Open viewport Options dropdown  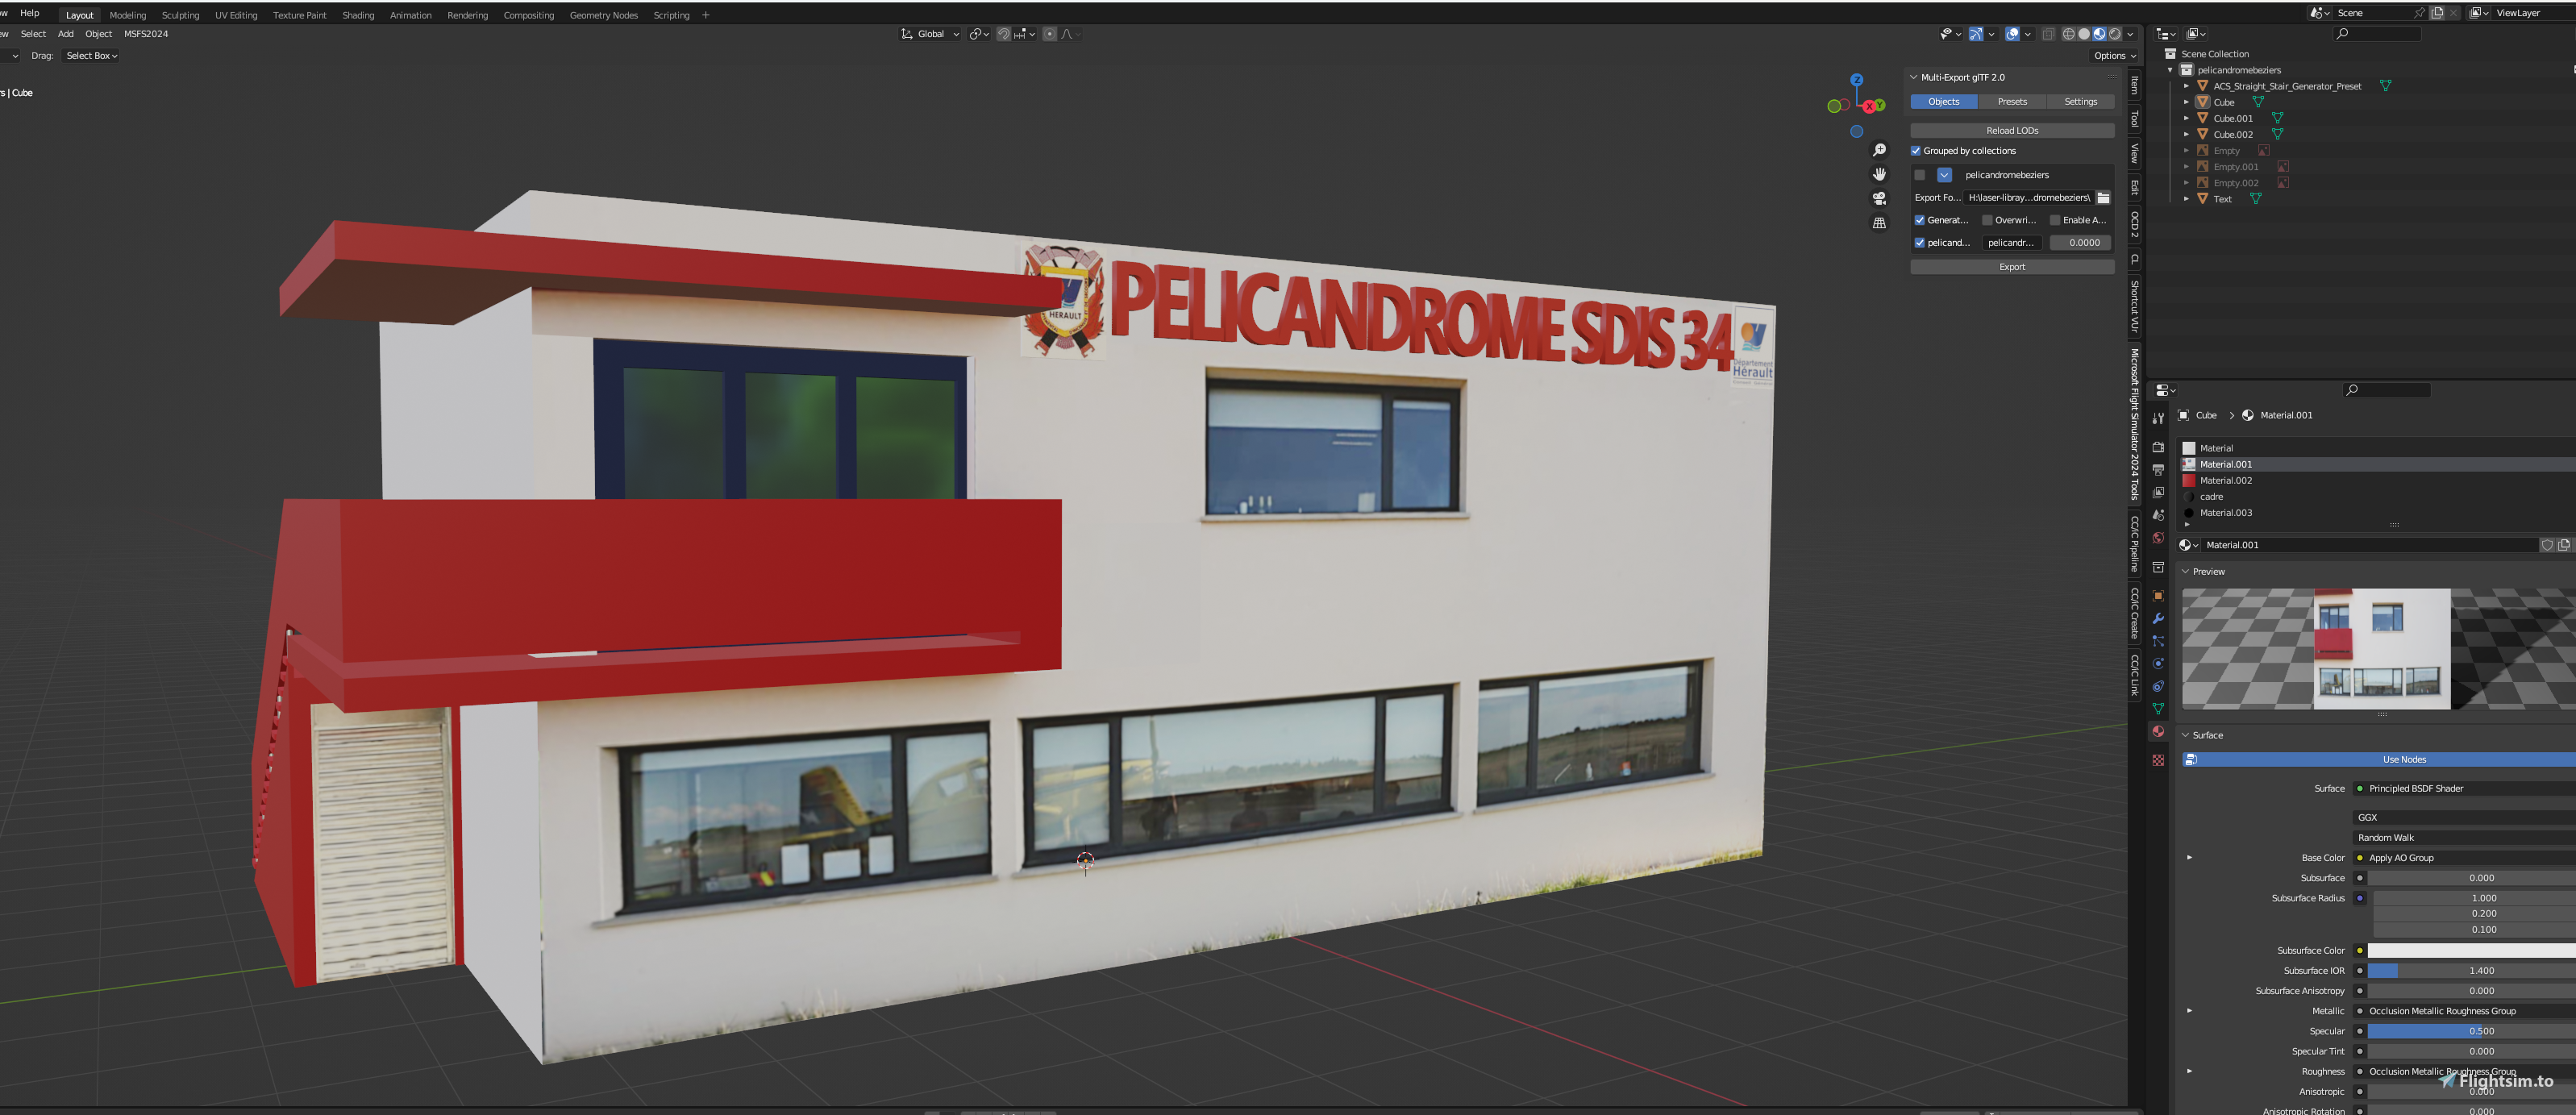2115,56
